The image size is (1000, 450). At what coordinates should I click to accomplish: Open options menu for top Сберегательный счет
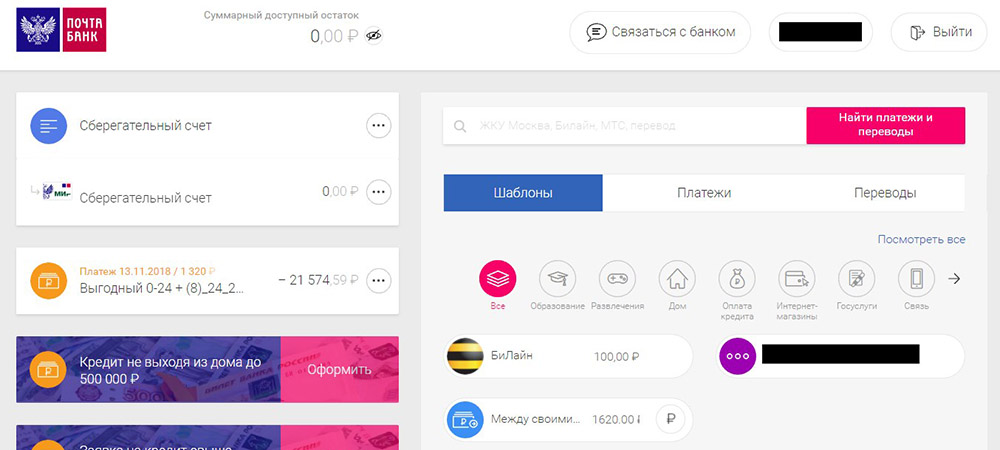pyautogui.click(x=379, y=126)
